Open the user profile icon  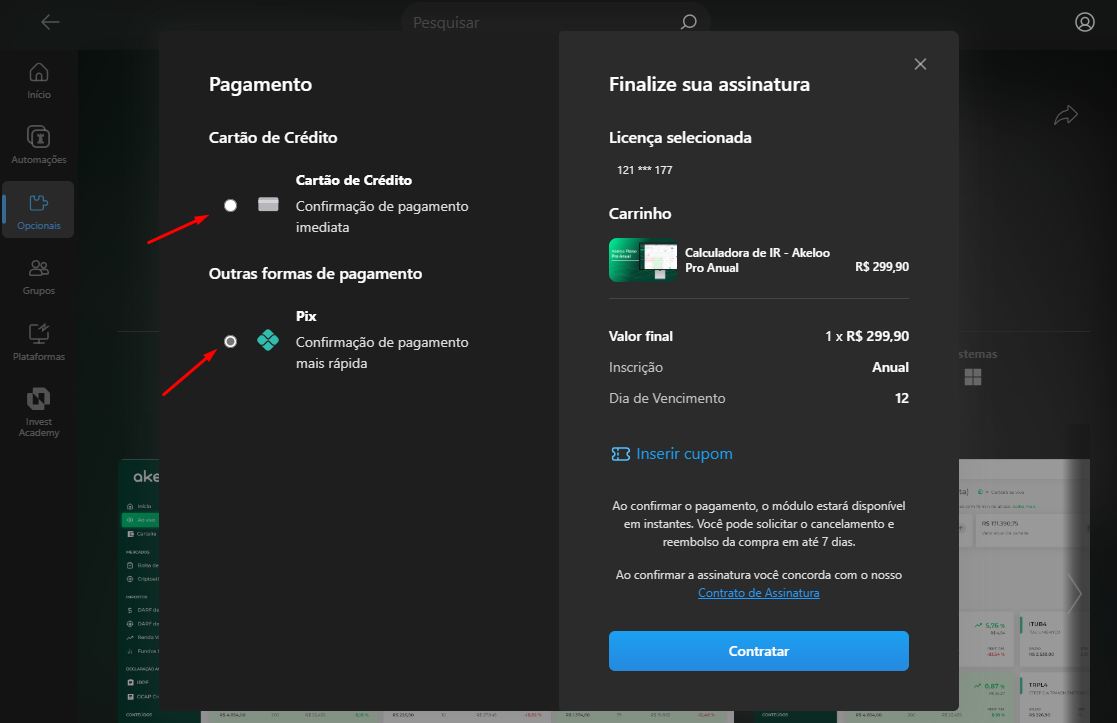coord(1085,22)
